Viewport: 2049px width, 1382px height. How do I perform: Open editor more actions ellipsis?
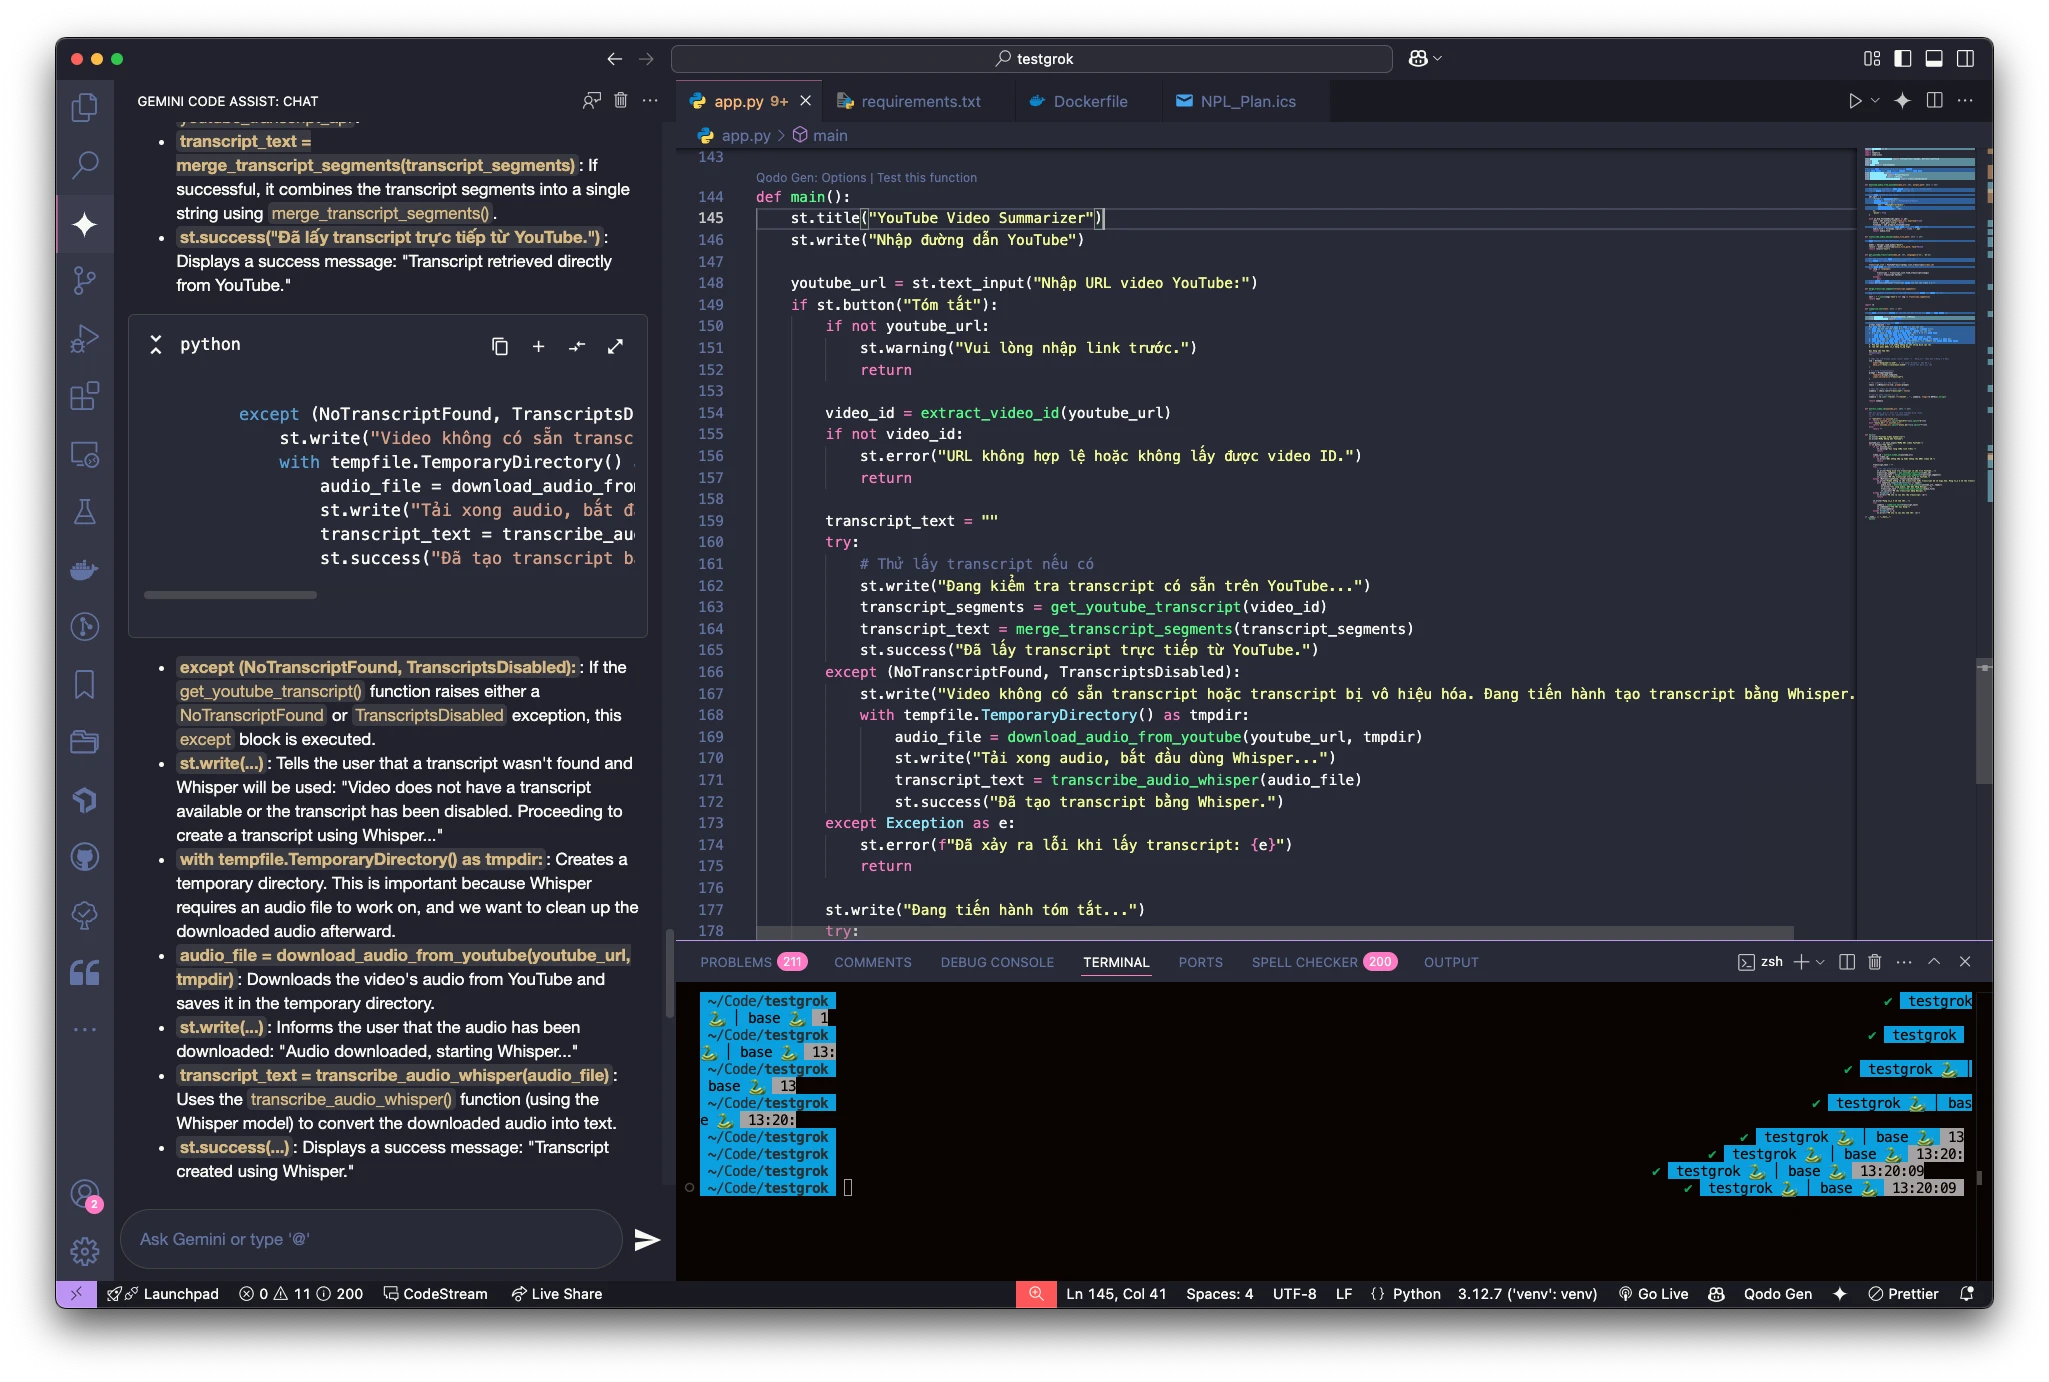point(1965,101)
